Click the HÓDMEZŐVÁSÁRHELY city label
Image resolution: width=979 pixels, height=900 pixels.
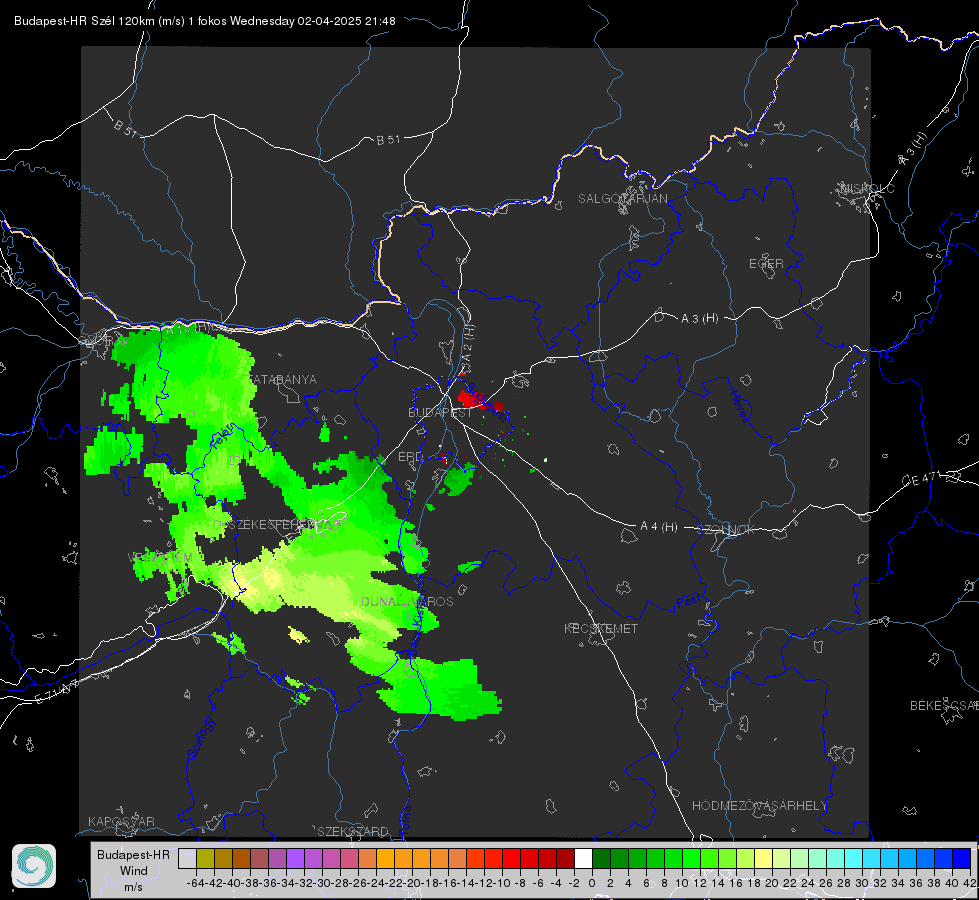(x=759, y=806)
